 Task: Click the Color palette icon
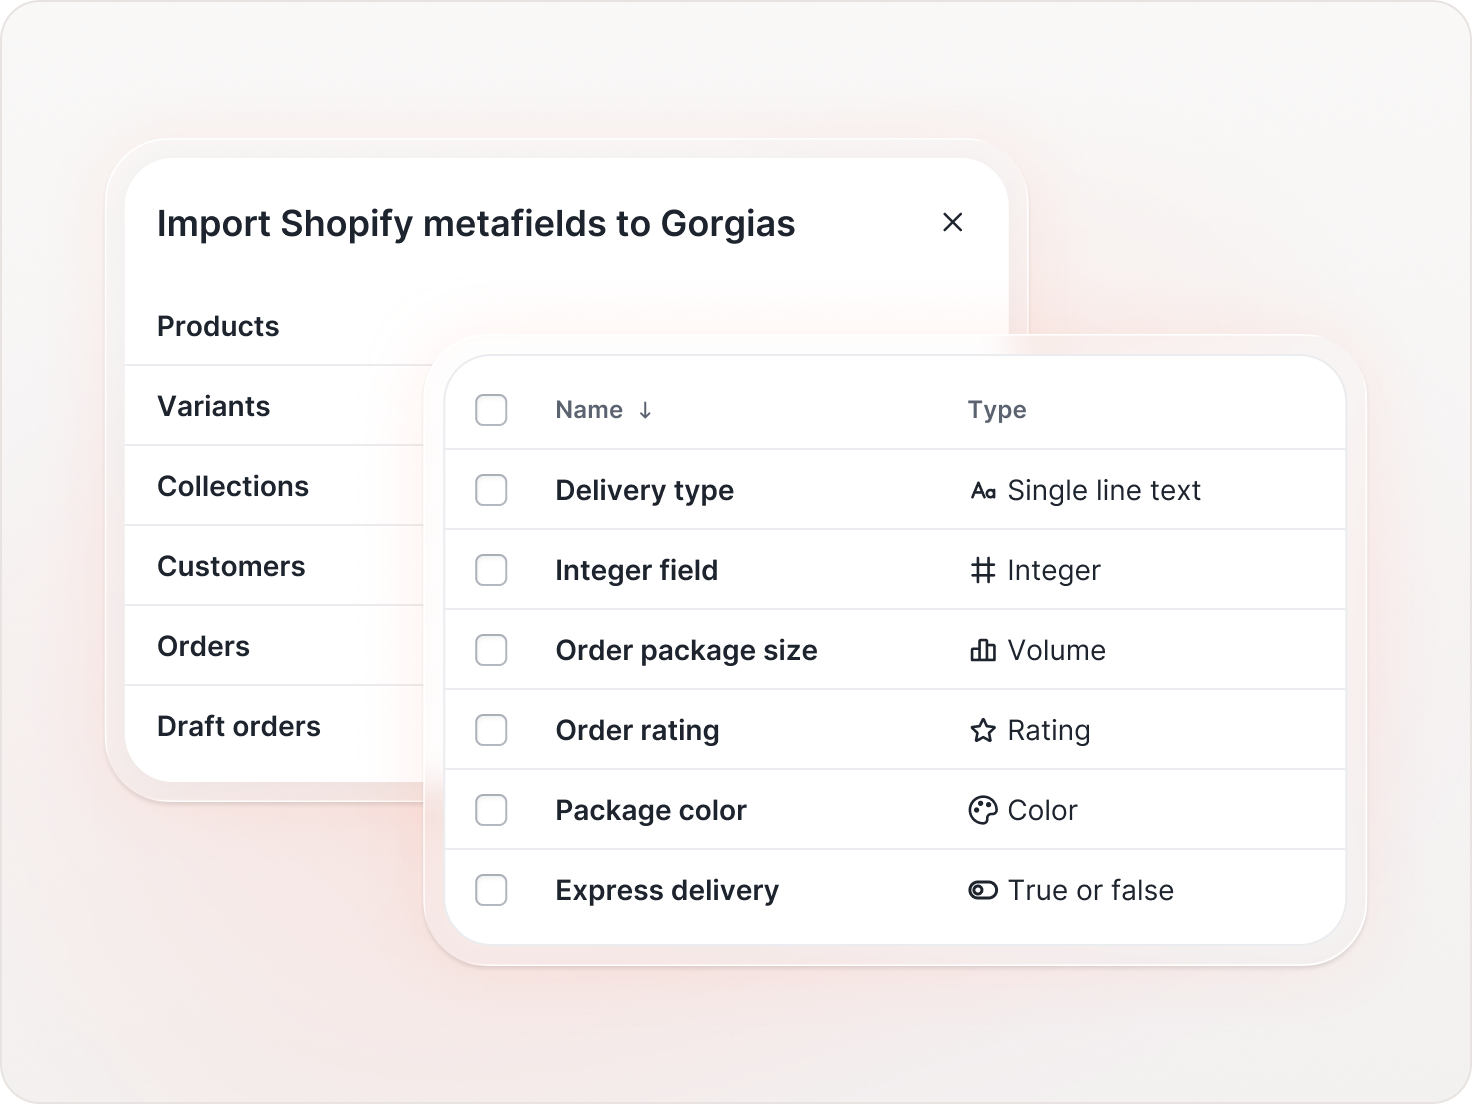click(x=983, y=810)
